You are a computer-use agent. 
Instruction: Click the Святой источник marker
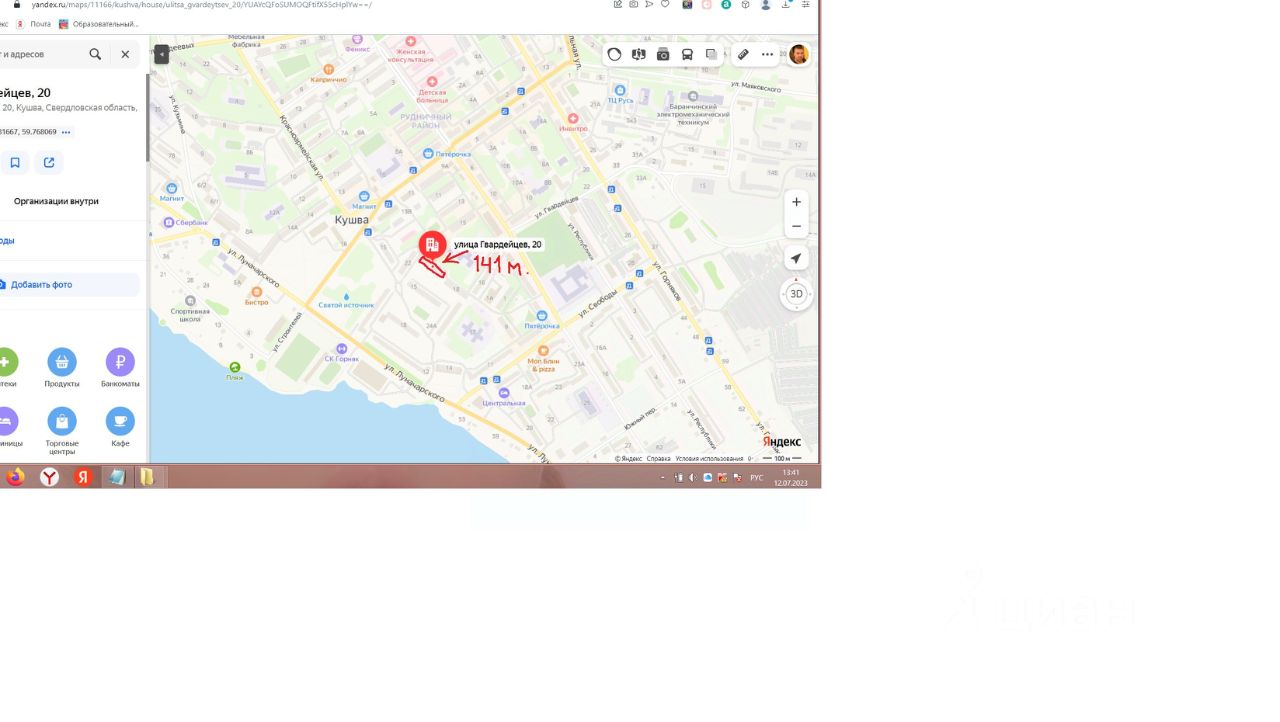pyautogui.click(x=346, y=297)
